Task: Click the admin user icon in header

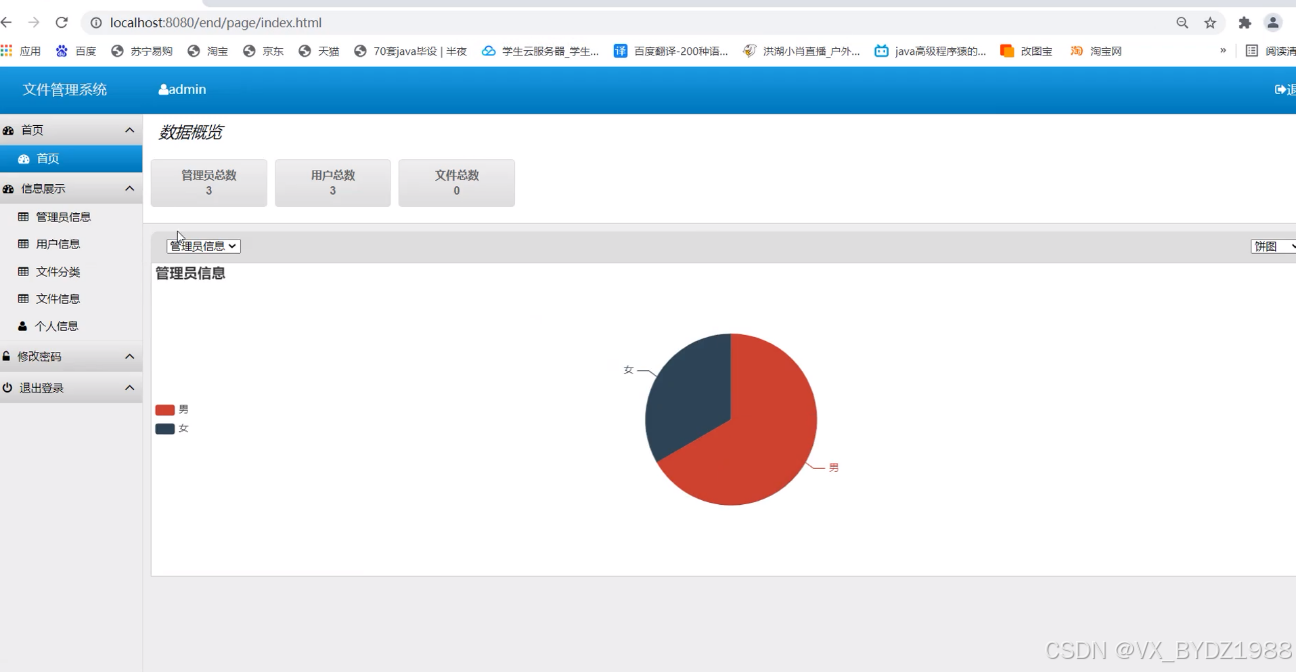Action: click(163, 90)
